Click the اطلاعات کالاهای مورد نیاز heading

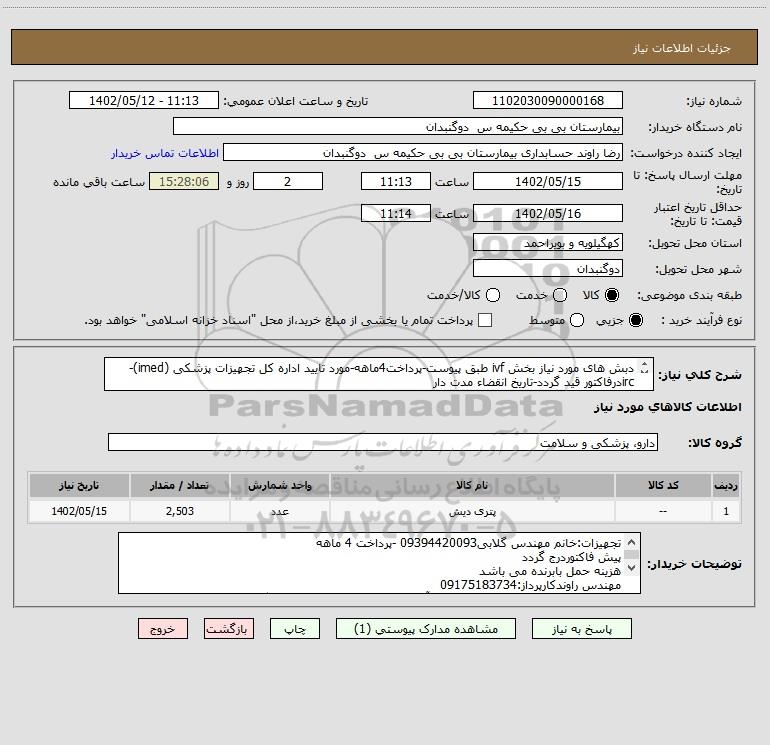[667, 407]
